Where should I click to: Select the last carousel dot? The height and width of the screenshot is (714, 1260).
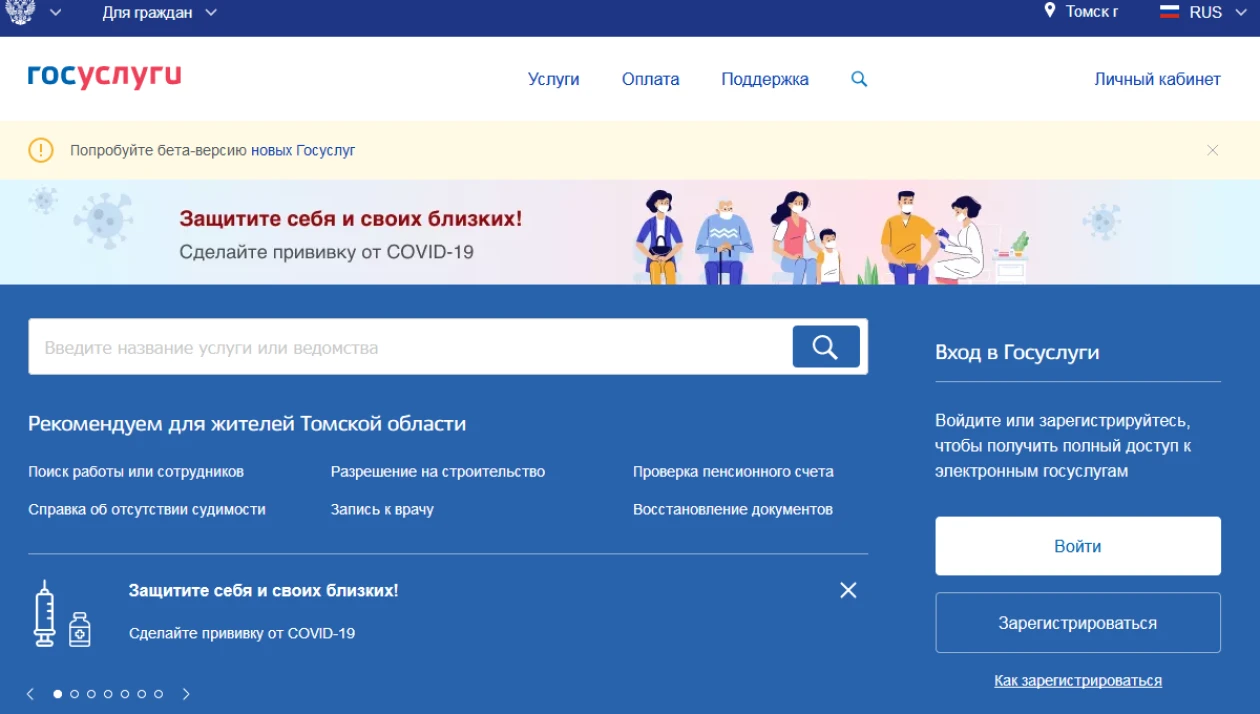tap(158, 694)
